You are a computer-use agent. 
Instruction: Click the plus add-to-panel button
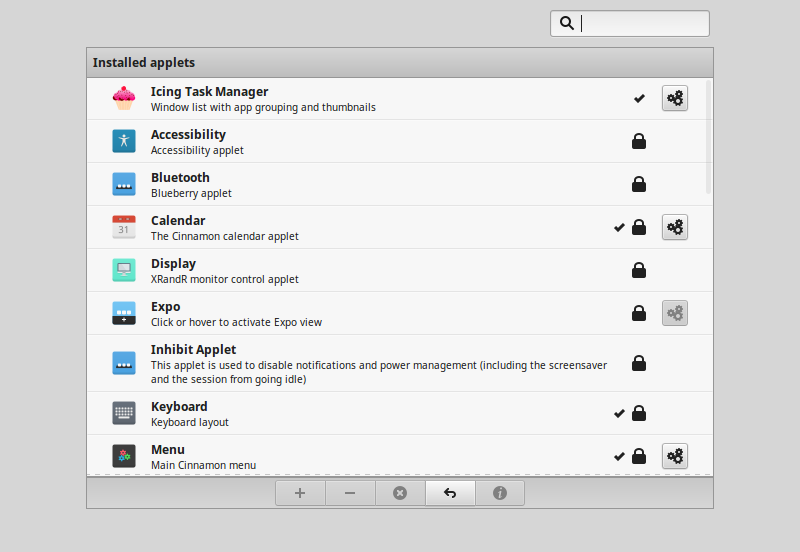tap(300, 493)
